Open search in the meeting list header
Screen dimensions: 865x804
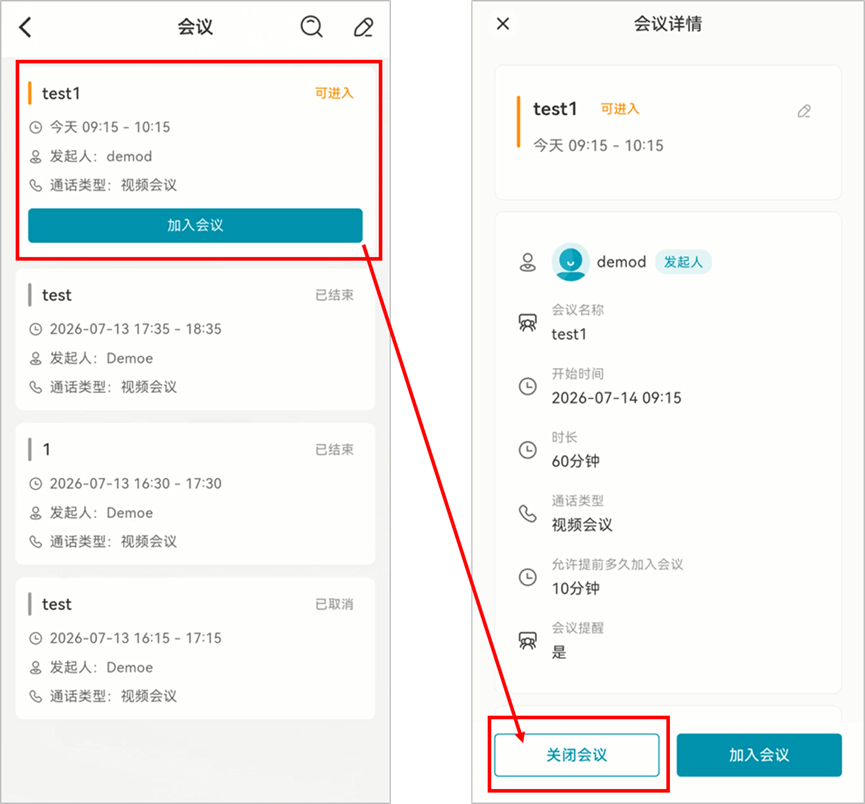(312, 26)
